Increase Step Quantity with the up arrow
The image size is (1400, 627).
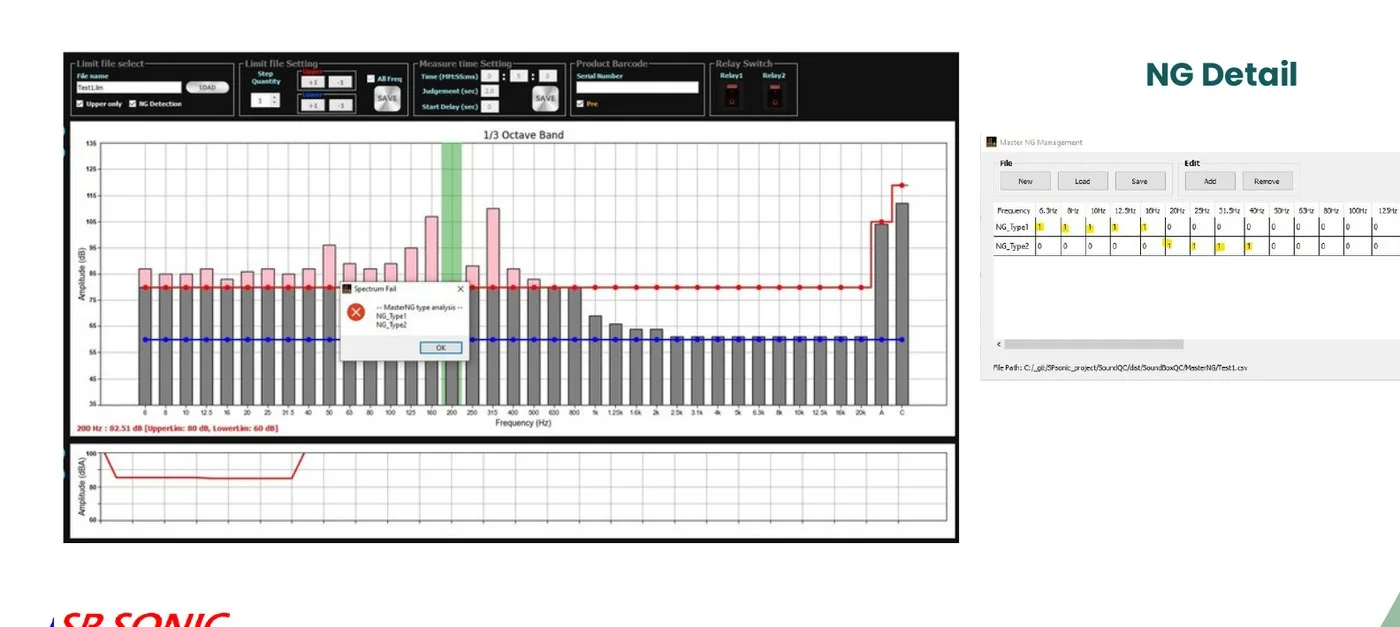275,97
